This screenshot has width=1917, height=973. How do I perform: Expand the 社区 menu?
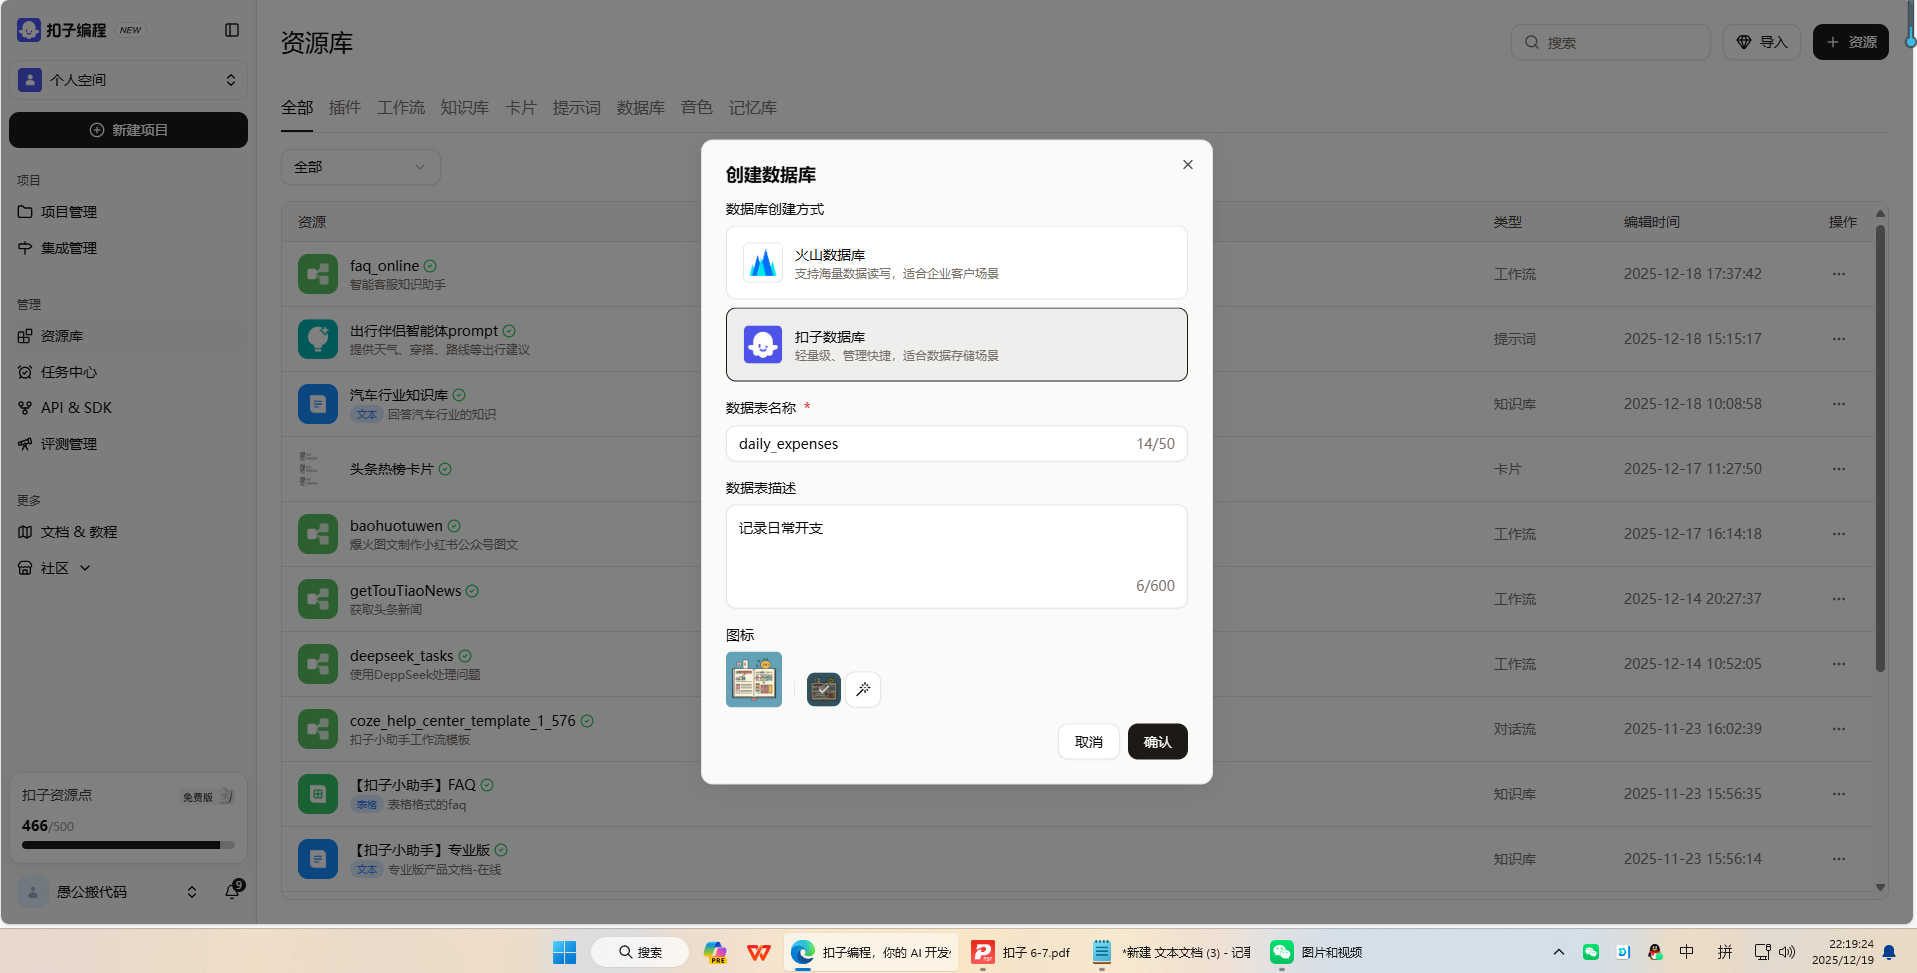tap(54, 568)
